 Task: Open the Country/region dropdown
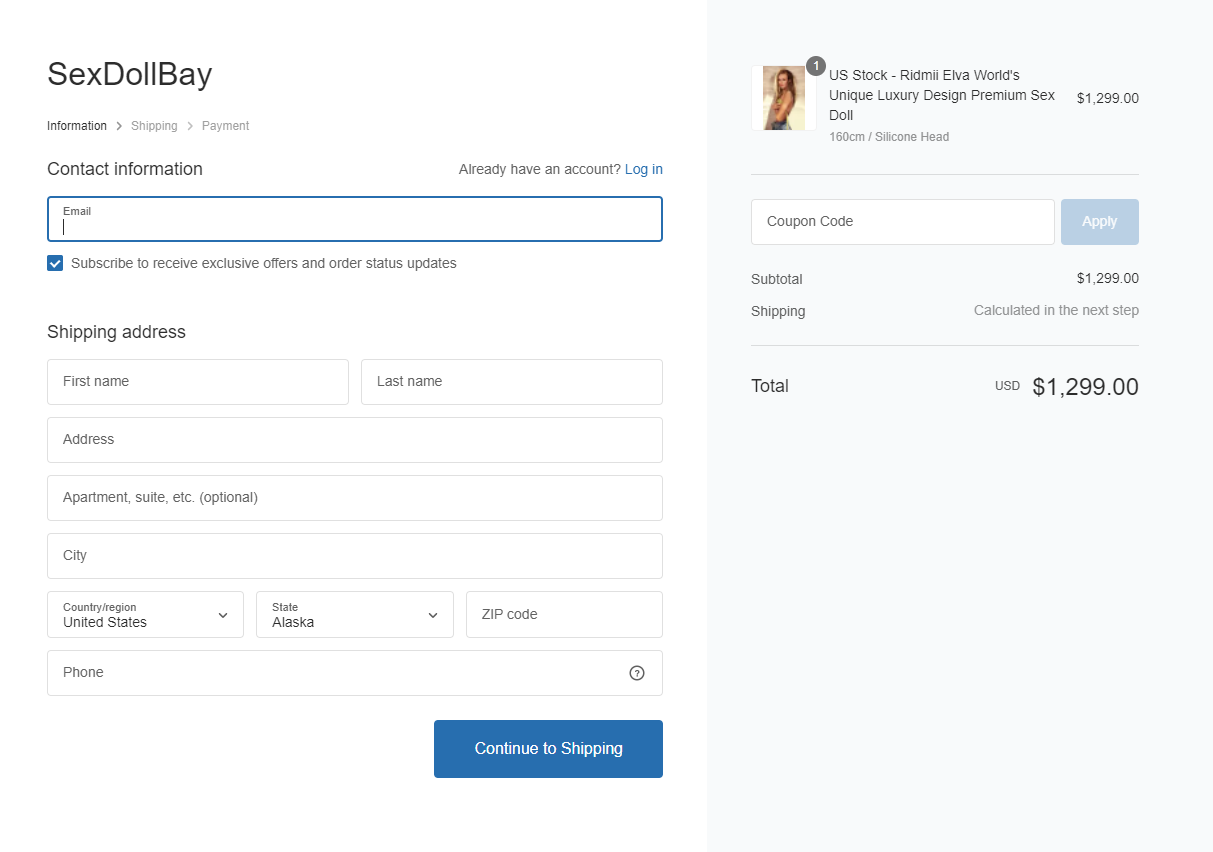pyautogui.click(x=145, y=615)
